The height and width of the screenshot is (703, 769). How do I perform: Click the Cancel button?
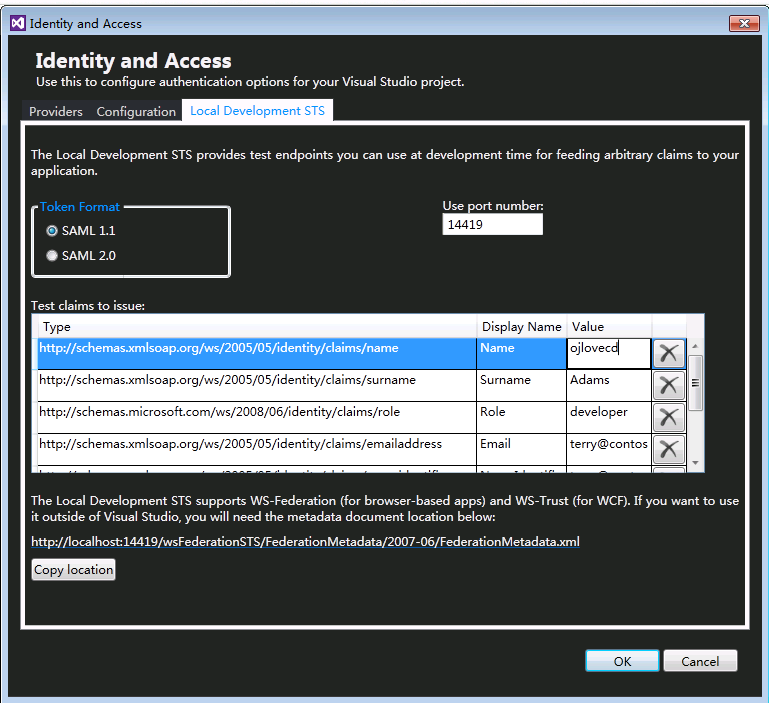pos(700,661)
